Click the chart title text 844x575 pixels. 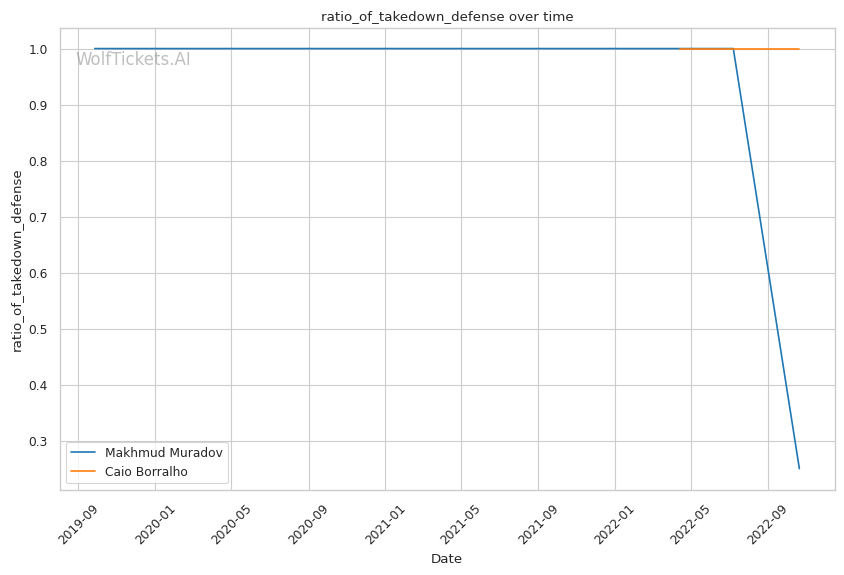coord(447,16)
